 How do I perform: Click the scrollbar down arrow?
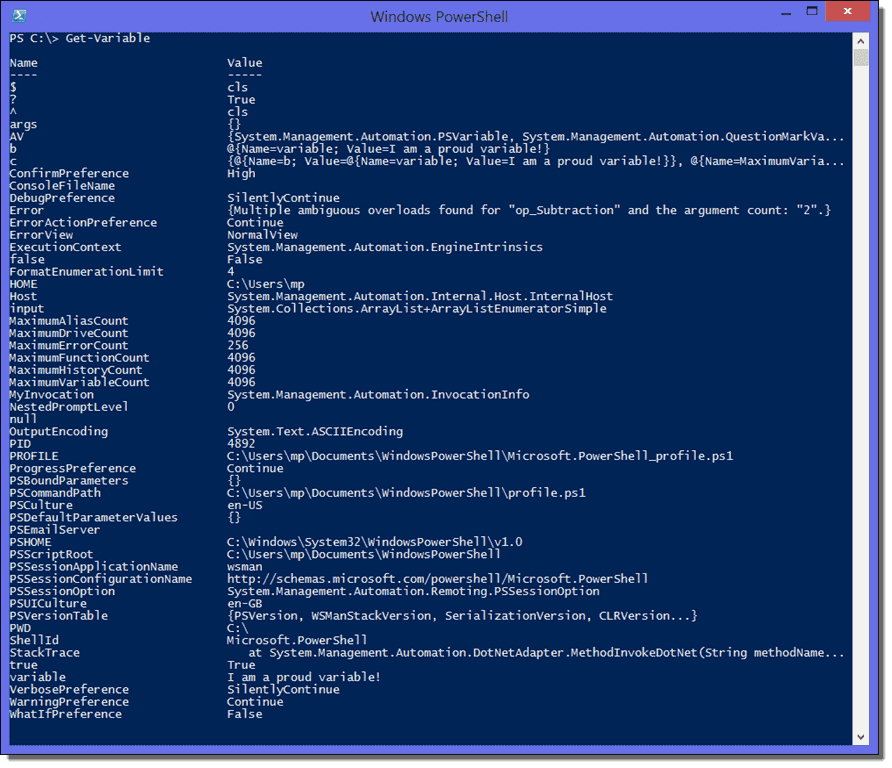point(860,737)
